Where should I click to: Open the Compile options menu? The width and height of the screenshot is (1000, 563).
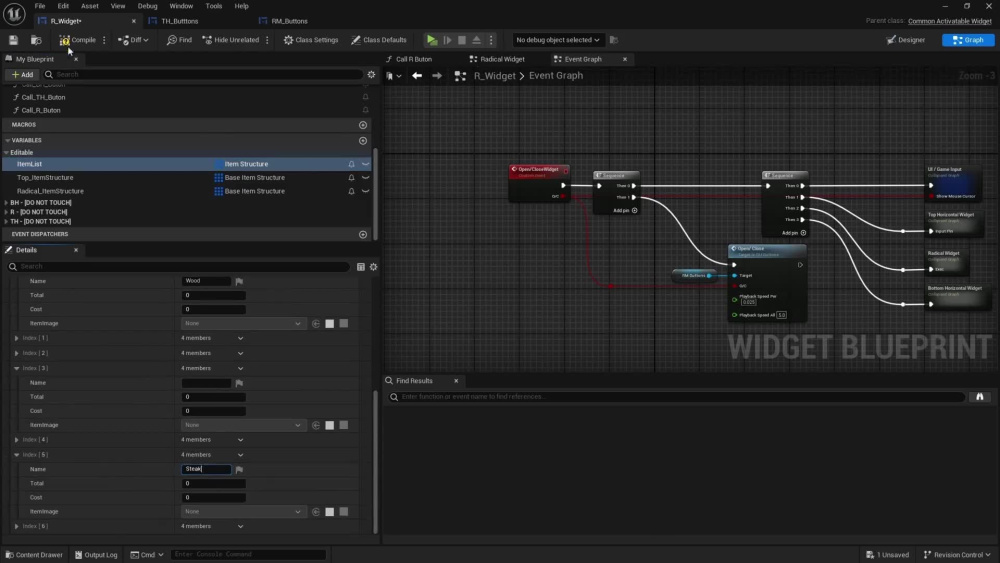[104, 40]
